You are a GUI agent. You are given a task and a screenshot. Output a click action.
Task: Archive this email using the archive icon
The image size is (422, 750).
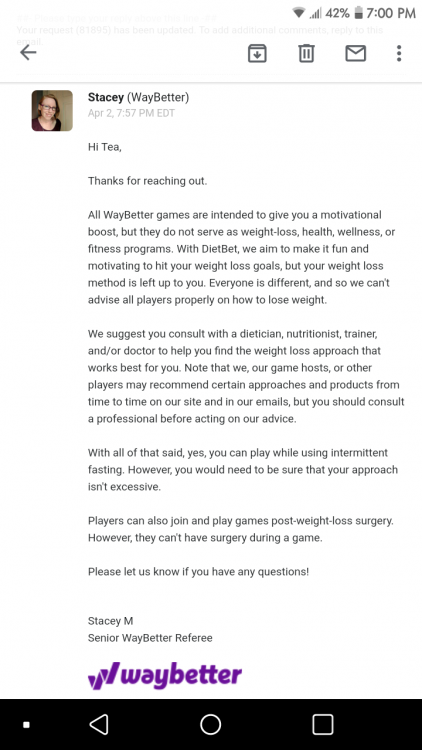[x=257, y=53]
